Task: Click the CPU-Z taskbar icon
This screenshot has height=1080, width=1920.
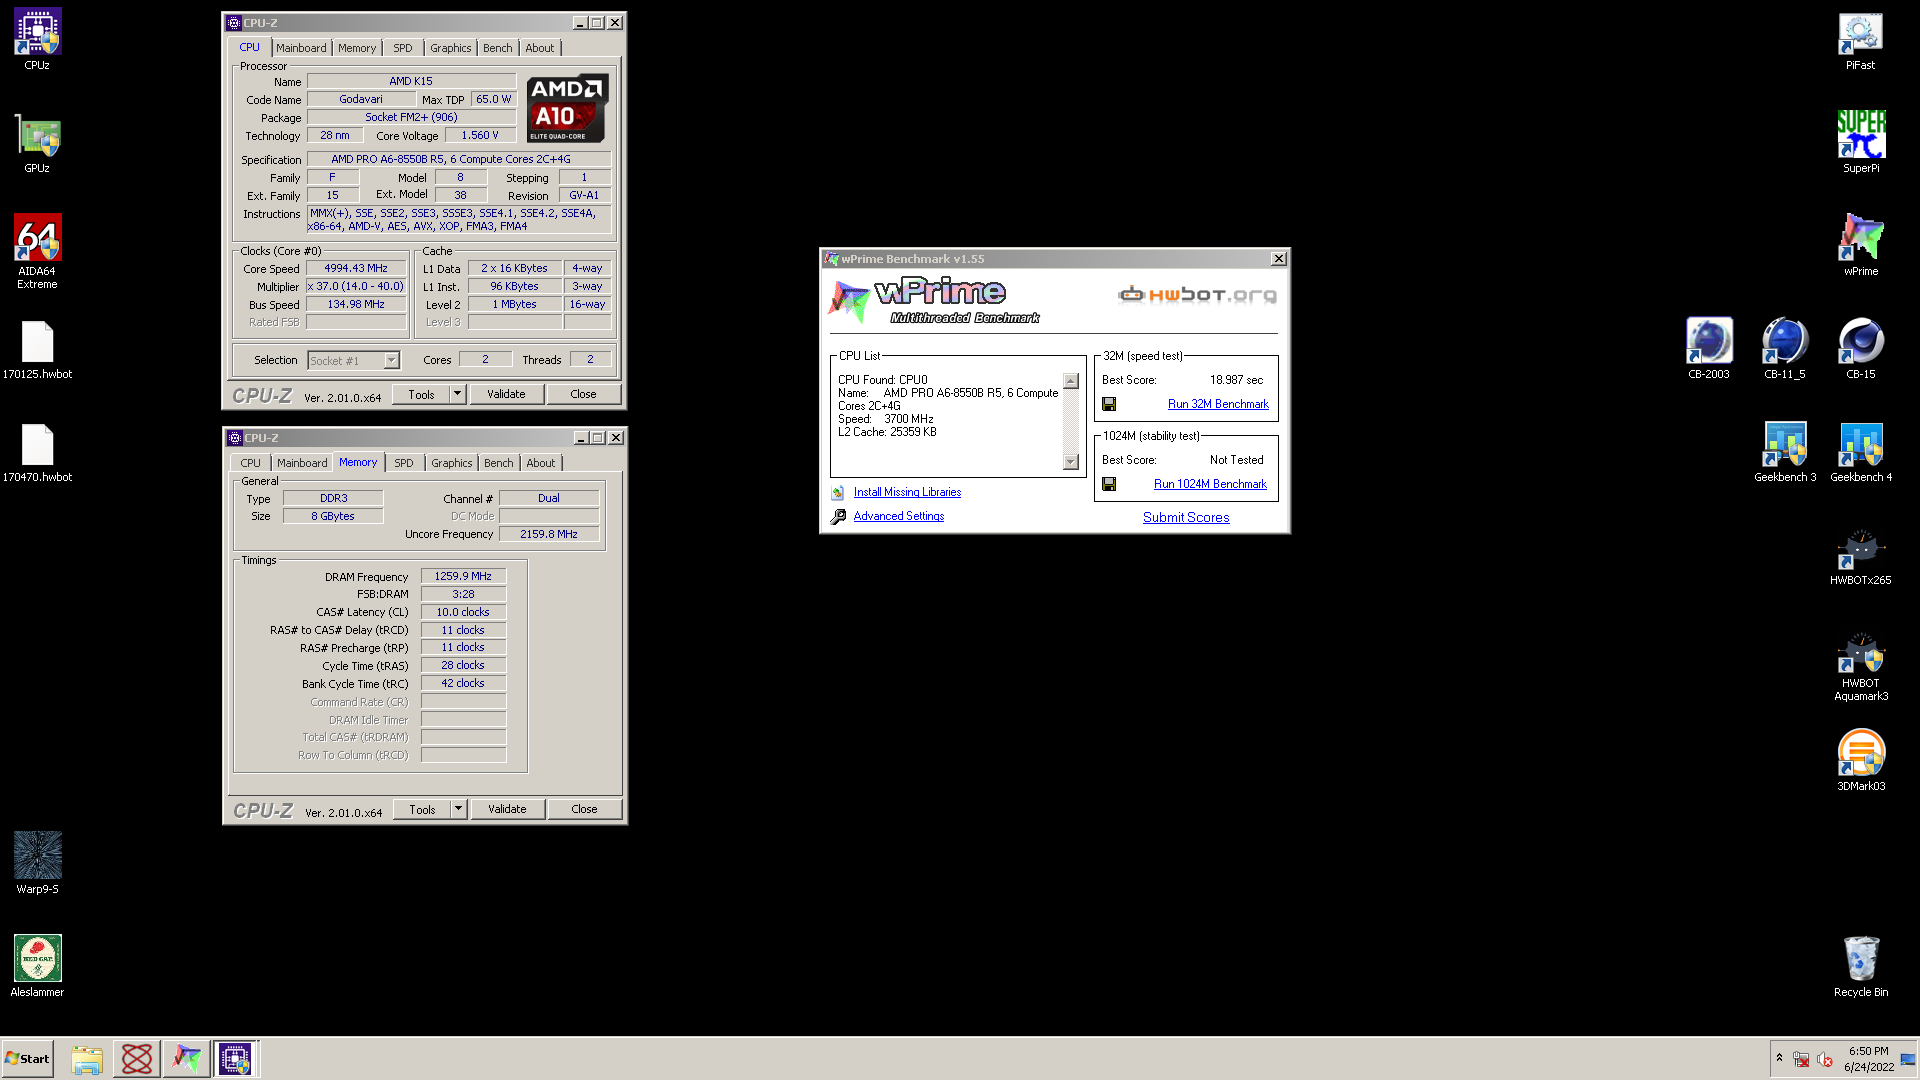Action: (235, 1059)
